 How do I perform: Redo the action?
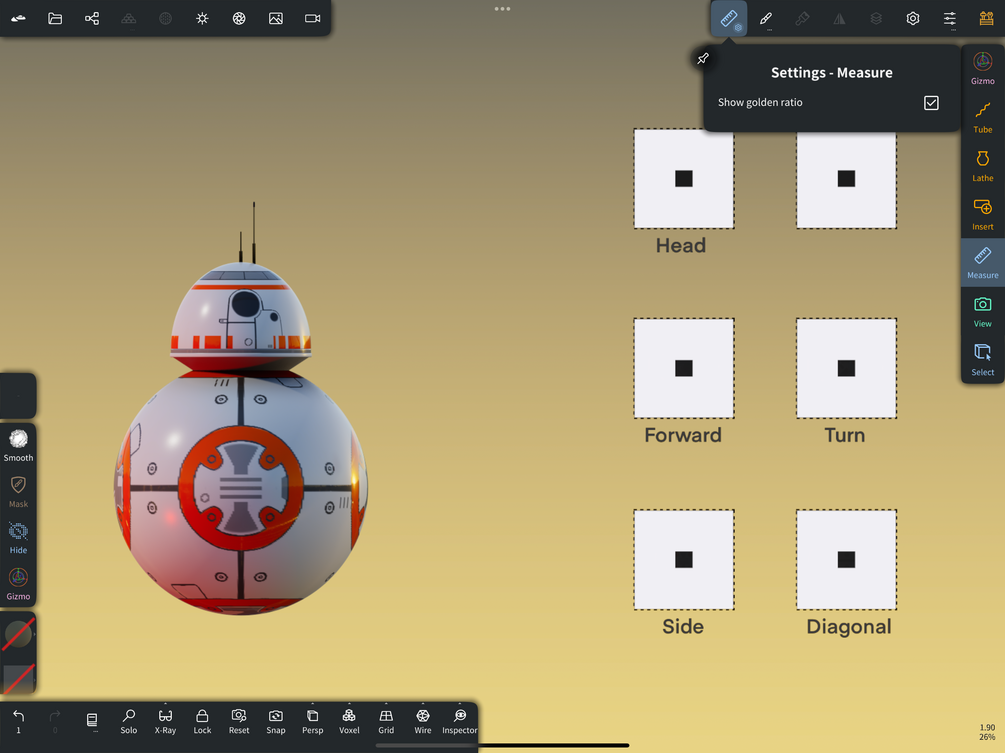click(55, 721)
